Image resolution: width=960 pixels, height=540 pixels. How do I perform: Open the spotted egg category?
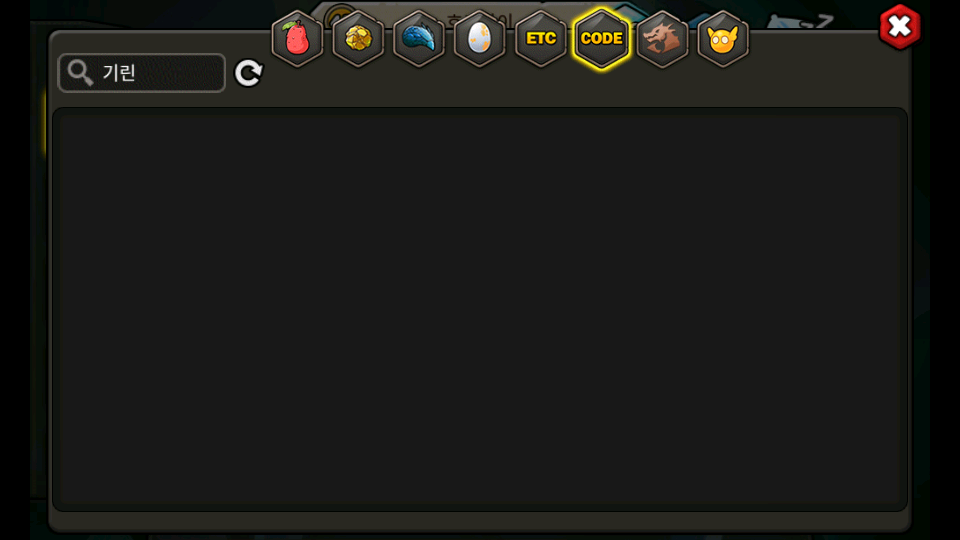pyautogui.click(x=479, y=39)
